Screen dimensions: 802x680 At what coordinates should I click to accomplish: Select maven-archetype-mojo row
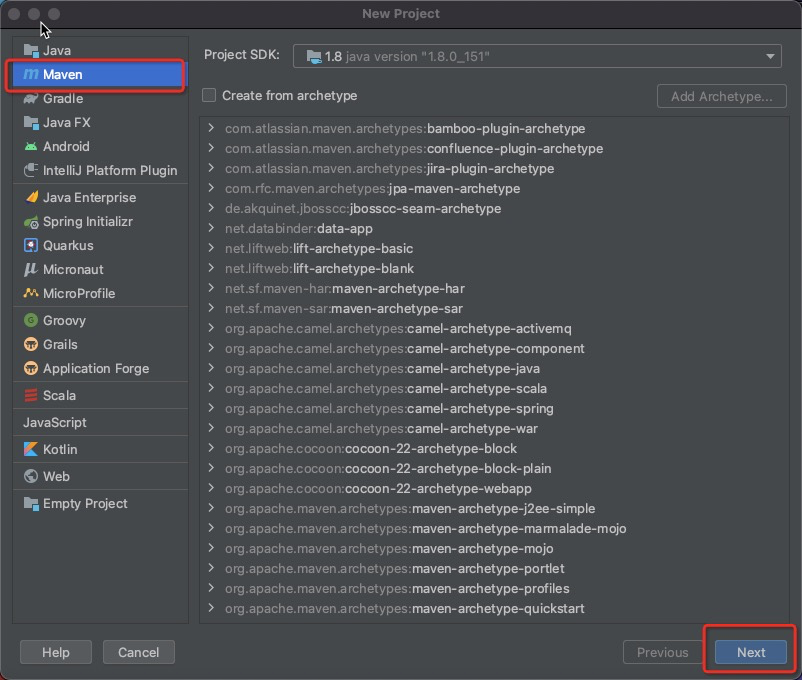(494, 548)
